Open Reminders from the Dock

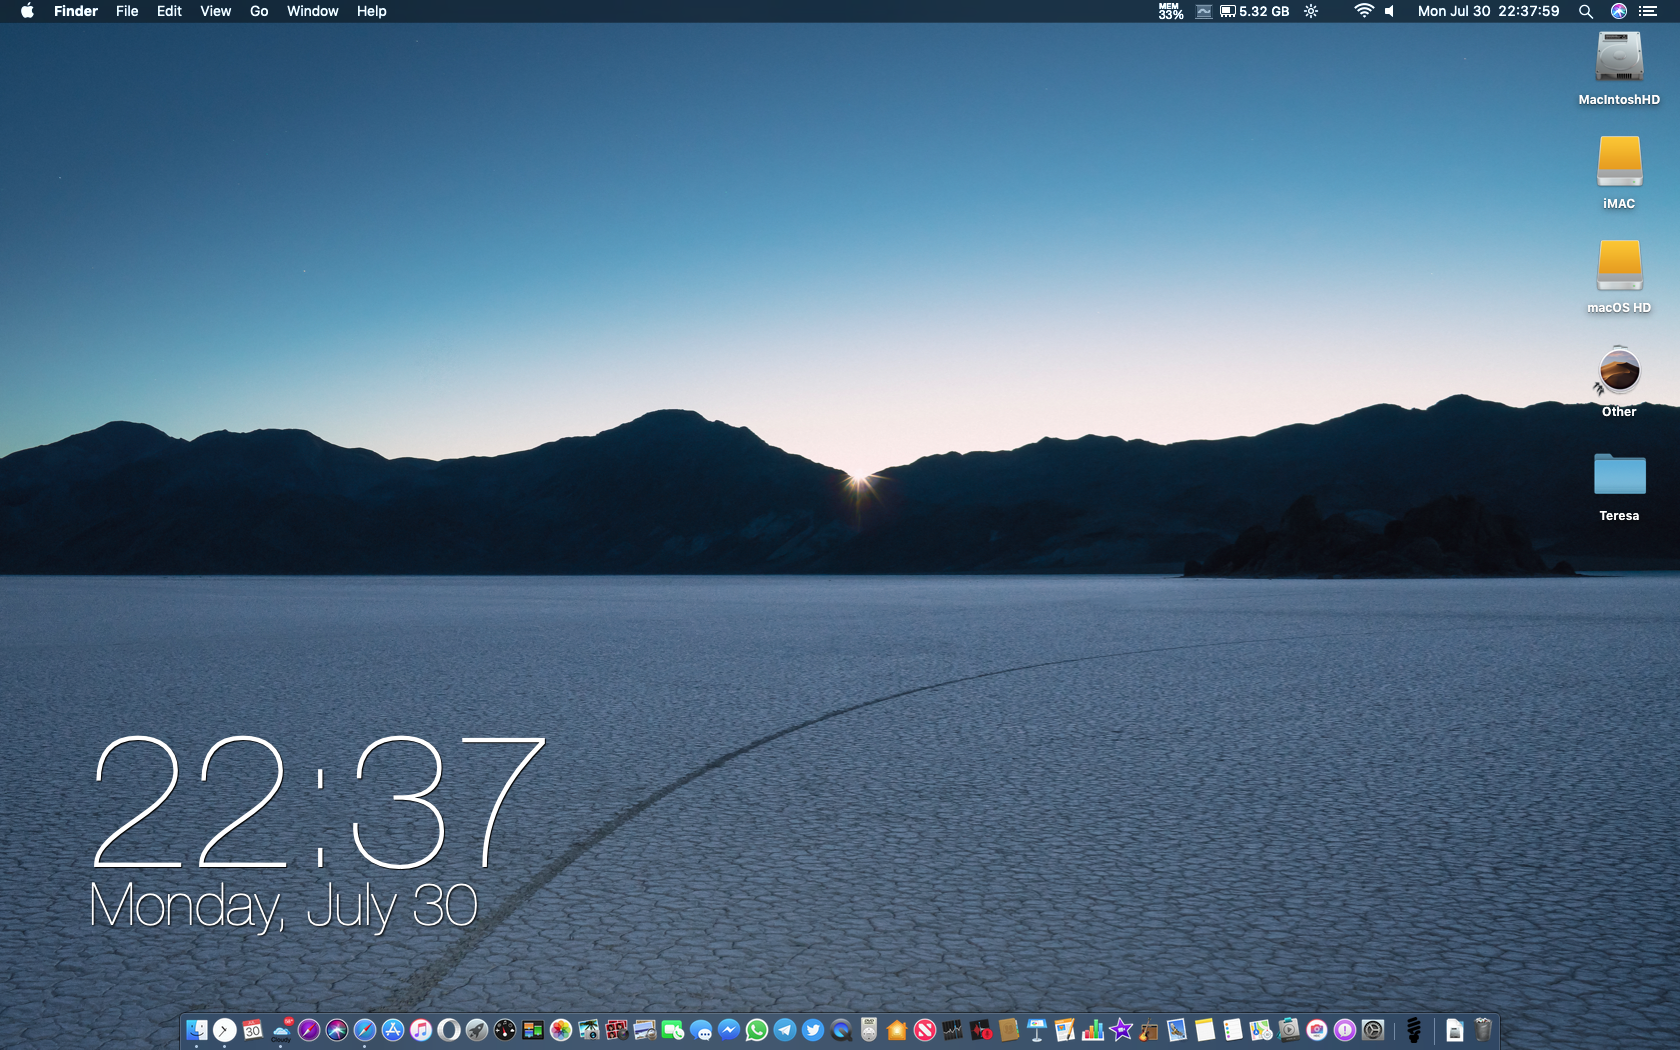coord(1233,1030)
